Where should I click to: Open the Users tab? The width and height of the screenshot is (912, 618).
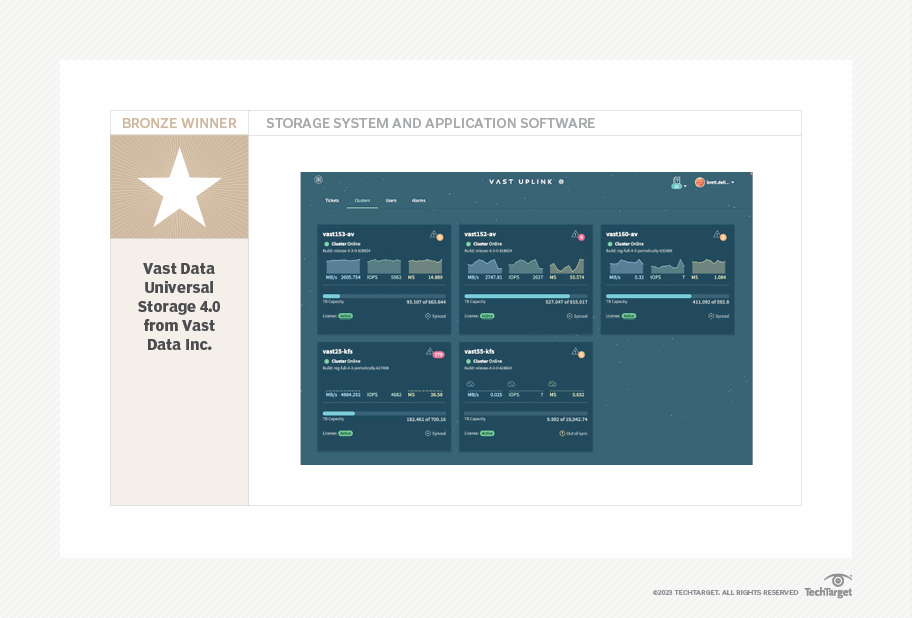pyautogui.click(x=391, y=200)
